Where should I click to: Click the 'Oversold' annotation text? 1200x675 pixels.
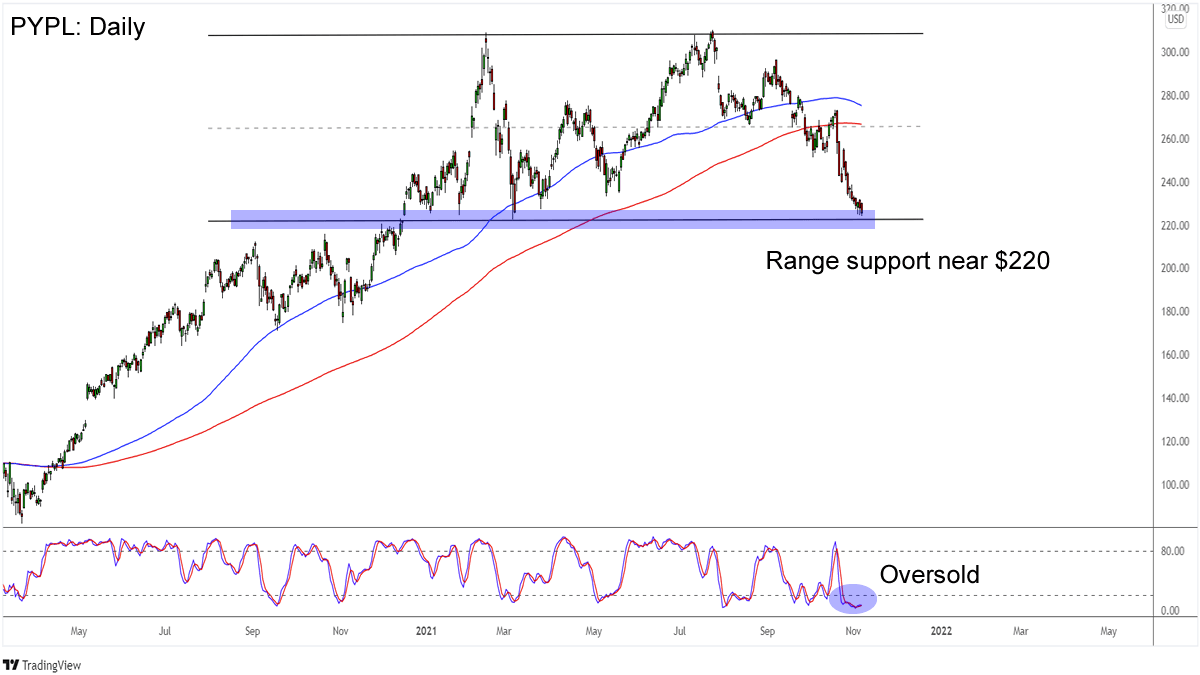[x=929, y=575]
